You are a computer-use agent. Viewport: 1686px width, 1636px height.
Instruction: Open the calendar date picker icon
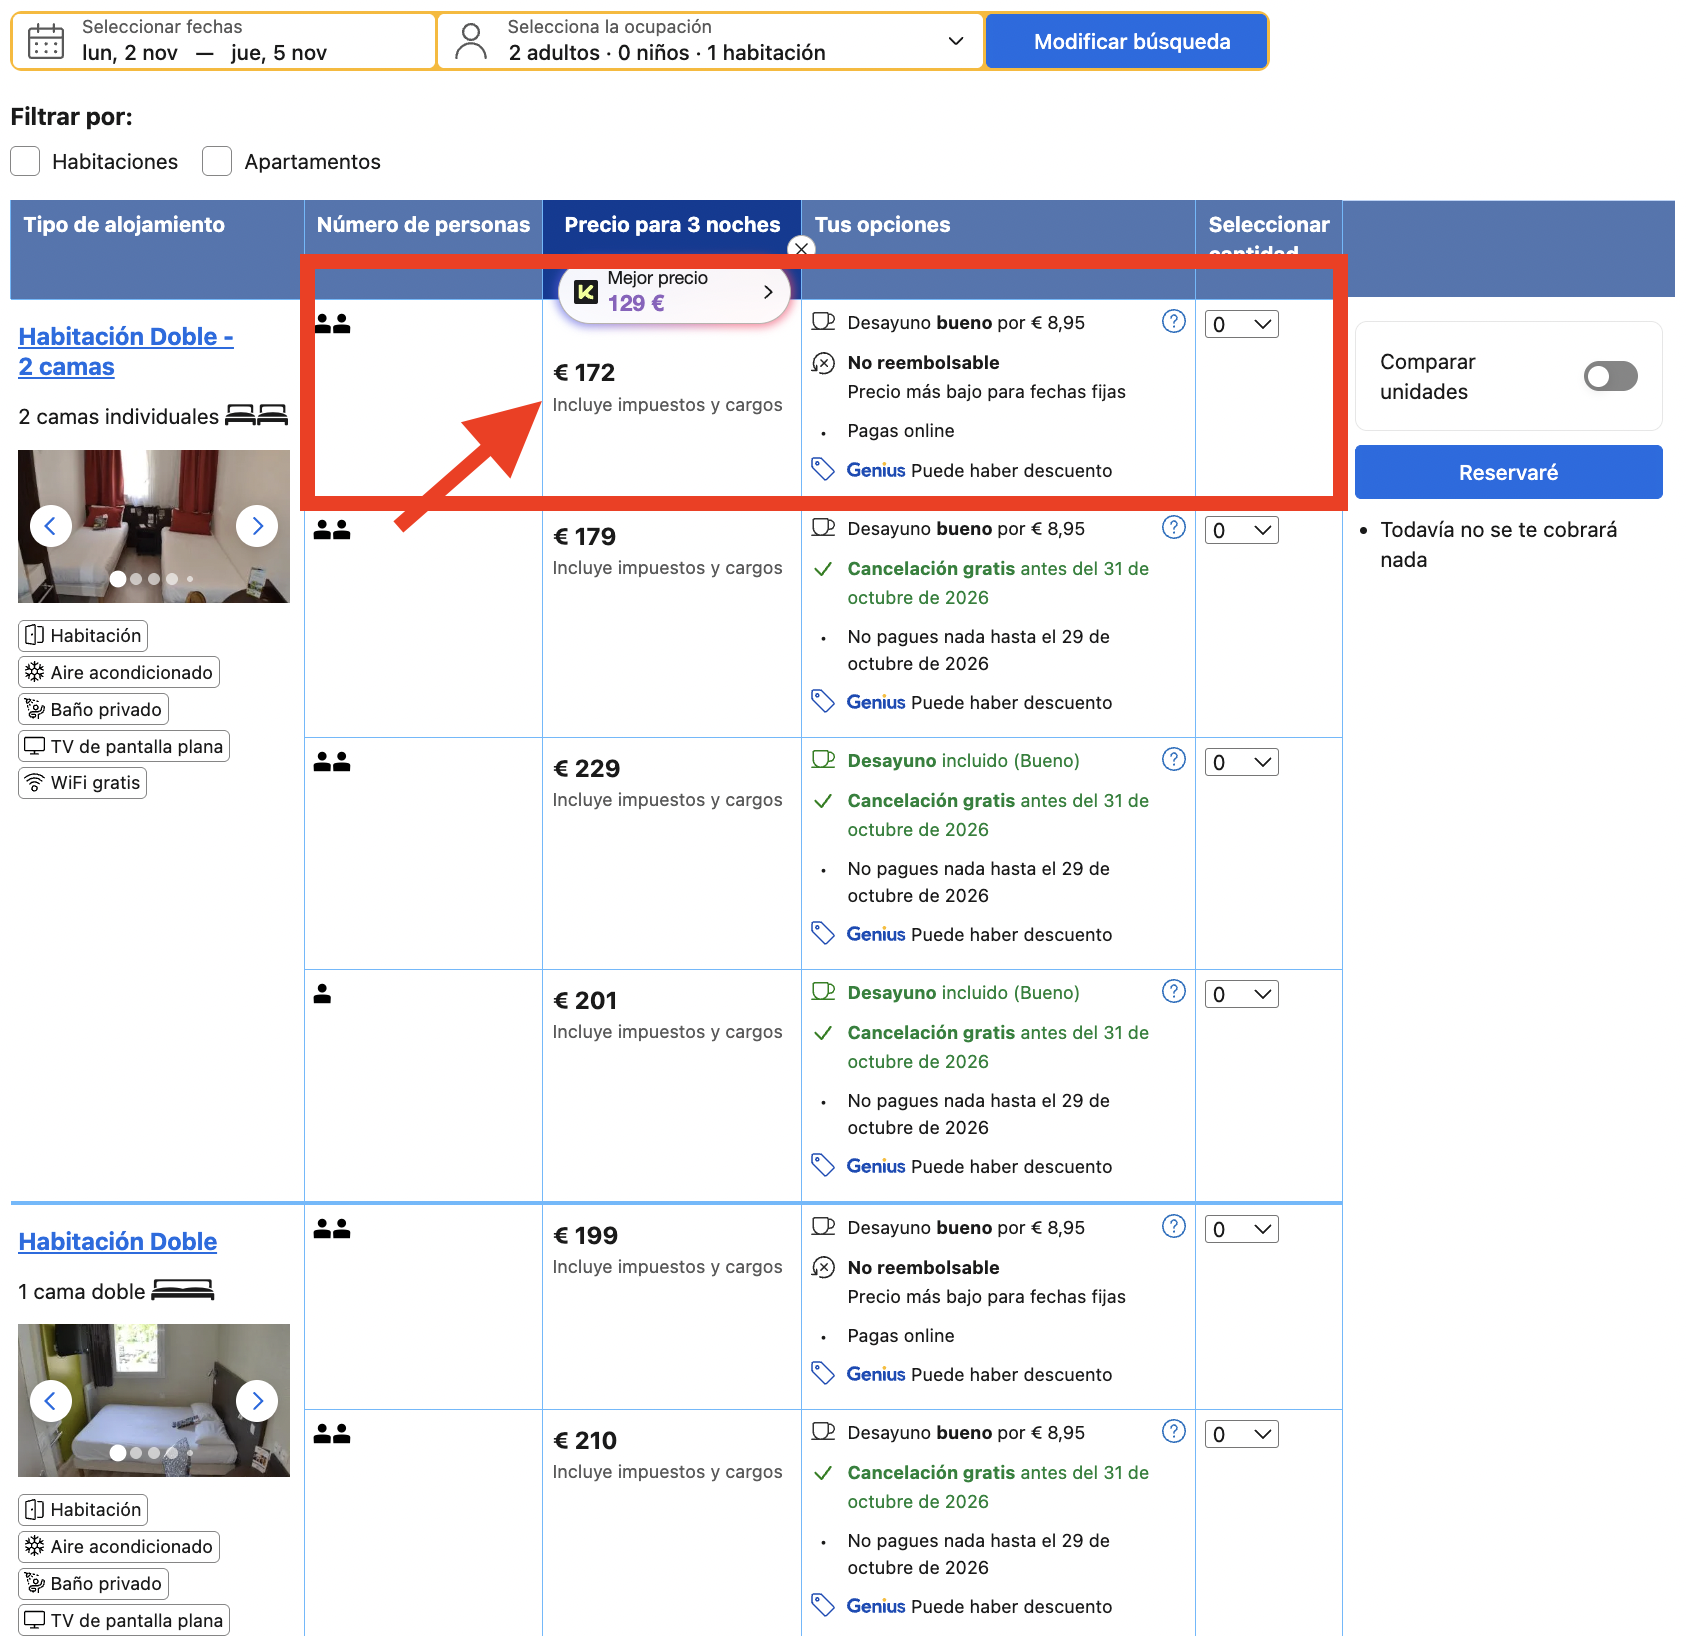(46, 42)
